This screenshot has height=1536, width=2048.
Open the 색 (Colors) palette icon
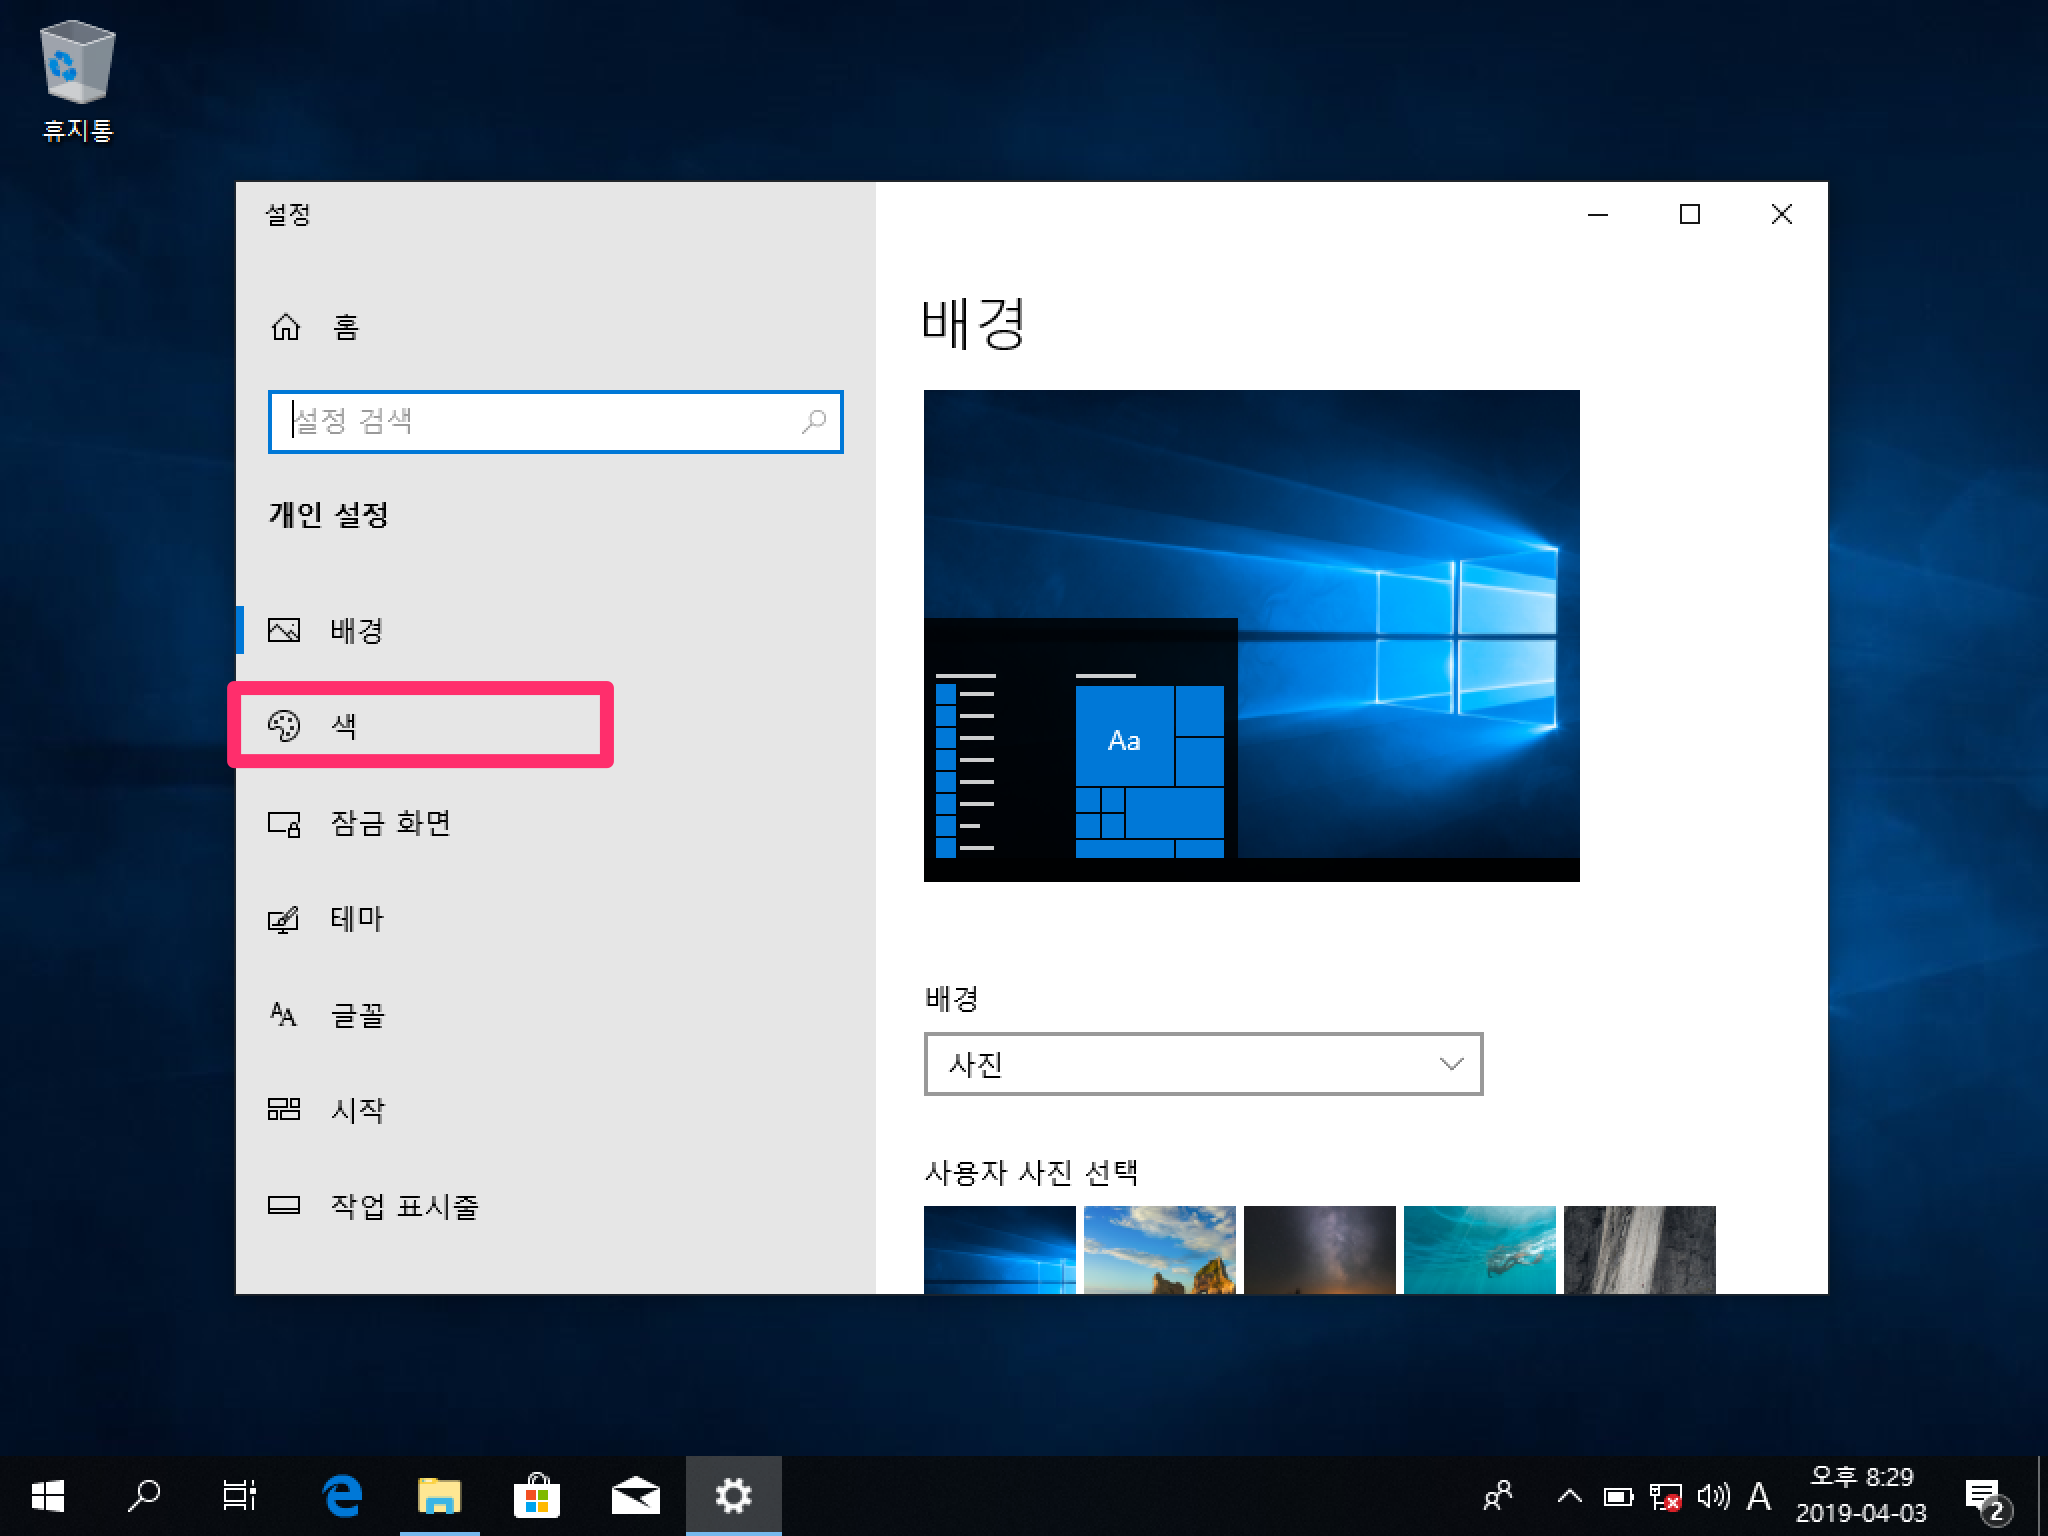pyautogui.click(x=284, y=725)
